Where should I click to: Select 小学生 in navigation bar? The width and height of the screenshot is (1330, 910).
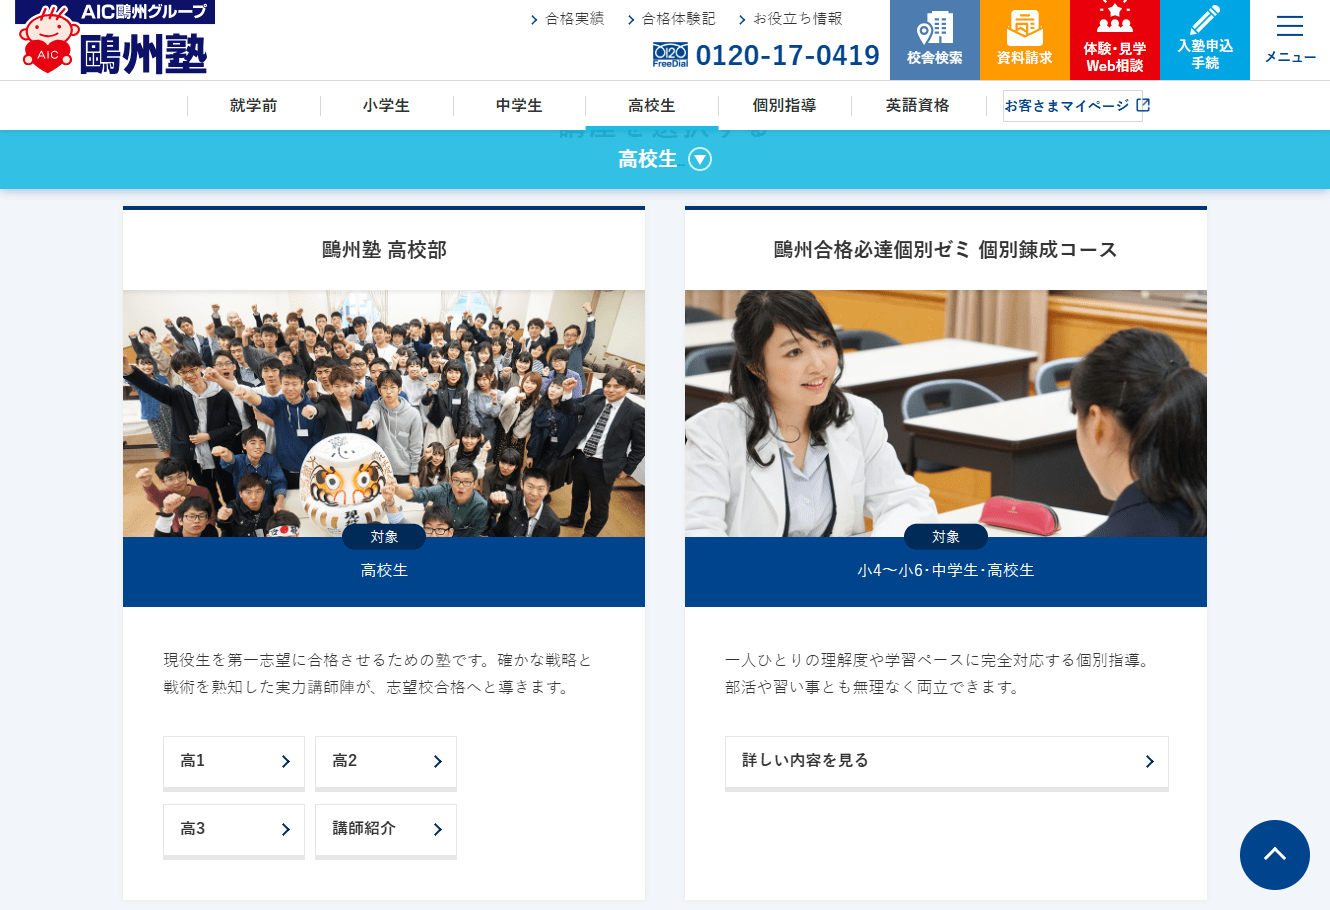[x=386, y=106]
